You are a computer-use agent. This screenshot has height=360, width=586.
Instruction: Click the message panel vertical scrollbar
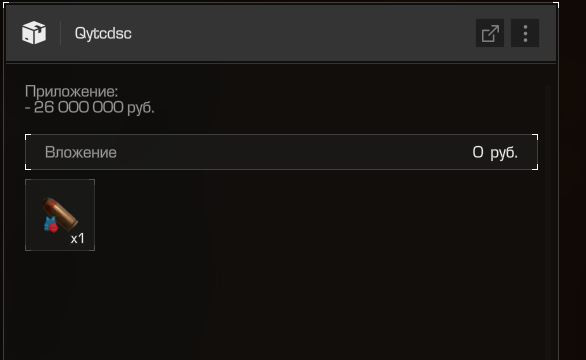(548, 221)
